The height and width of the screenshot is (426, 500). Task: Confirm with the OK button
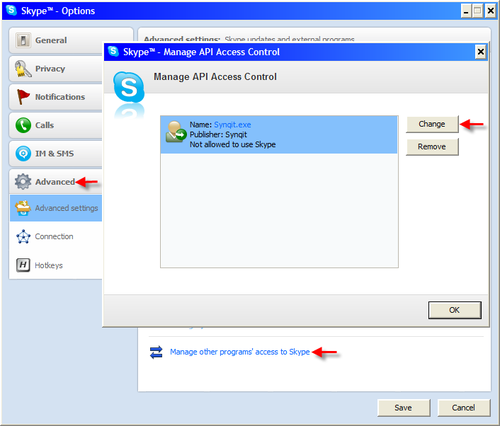[455, 310]
